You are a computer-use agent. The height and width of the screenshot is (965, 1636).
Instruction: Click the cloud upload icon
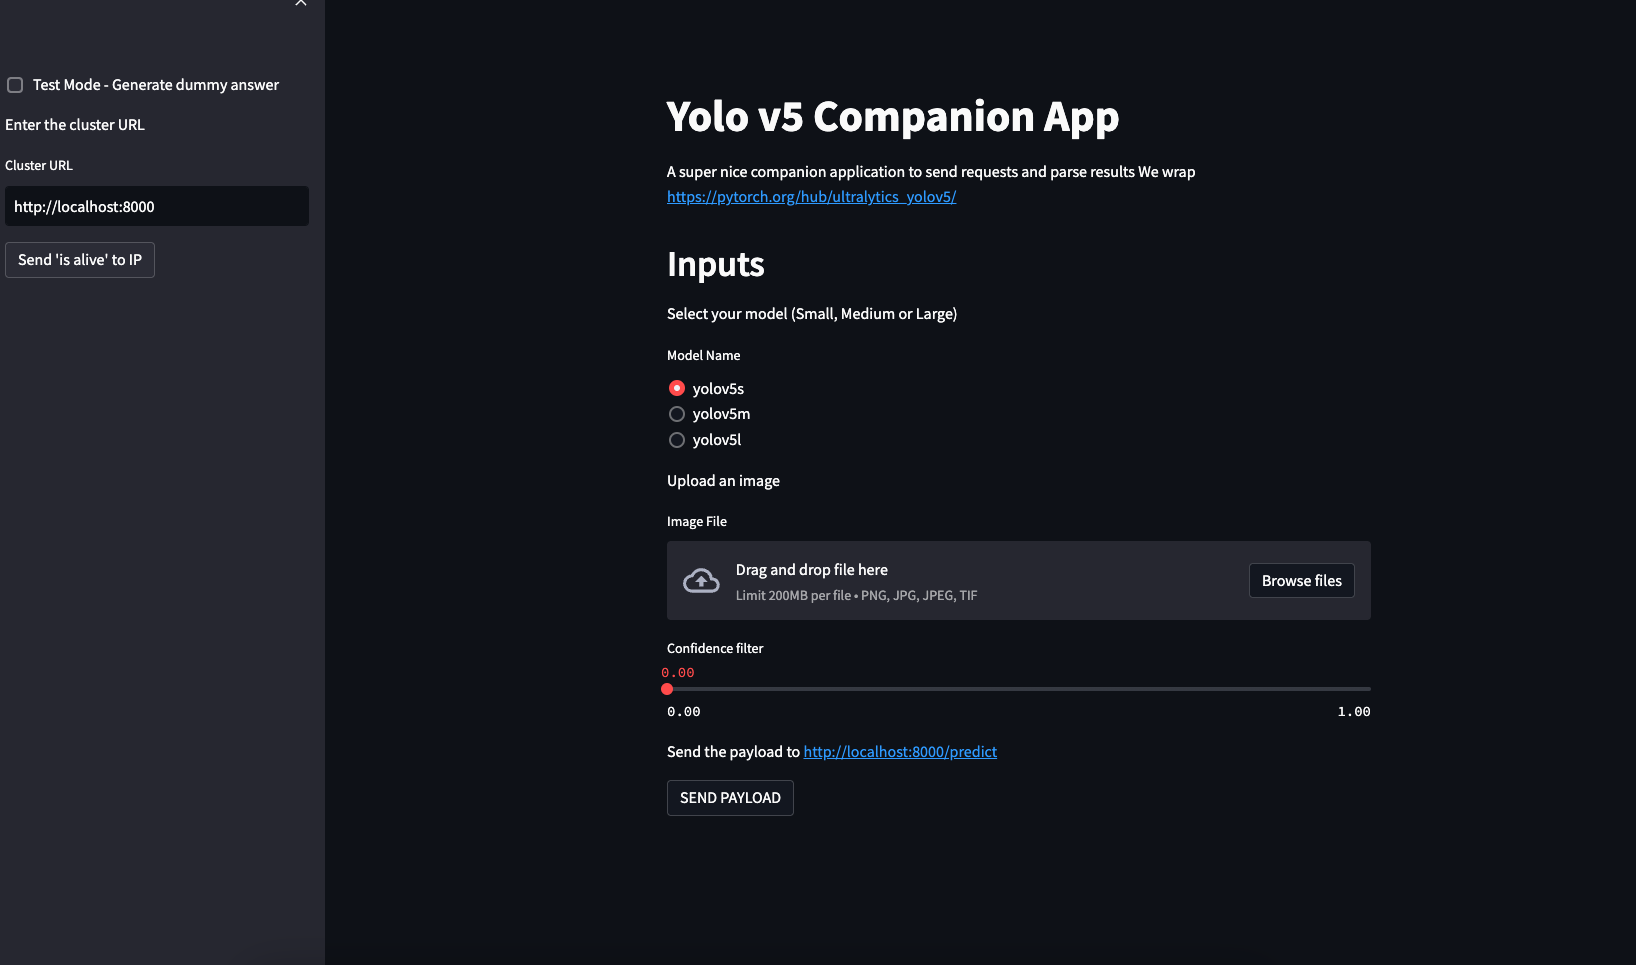coord(701,581)
